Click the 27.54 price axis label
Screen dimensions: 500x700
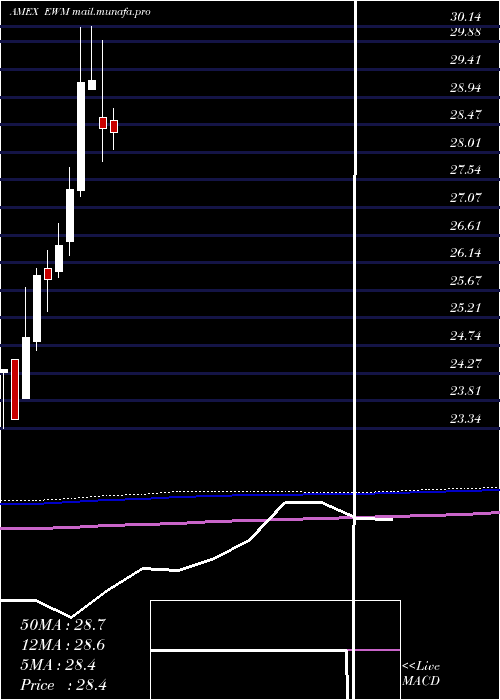click(x=466, y=170)
